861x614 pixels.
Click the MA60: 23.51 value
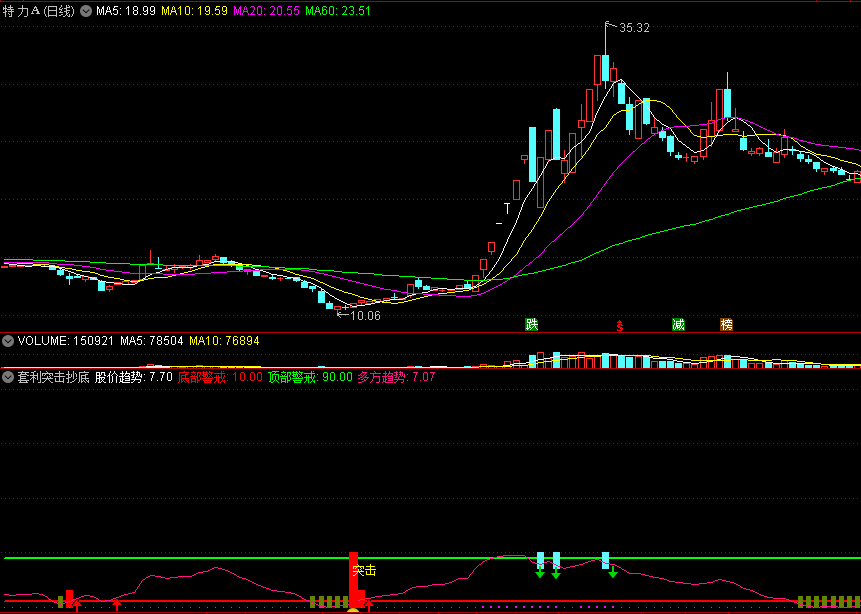point(338,11)
